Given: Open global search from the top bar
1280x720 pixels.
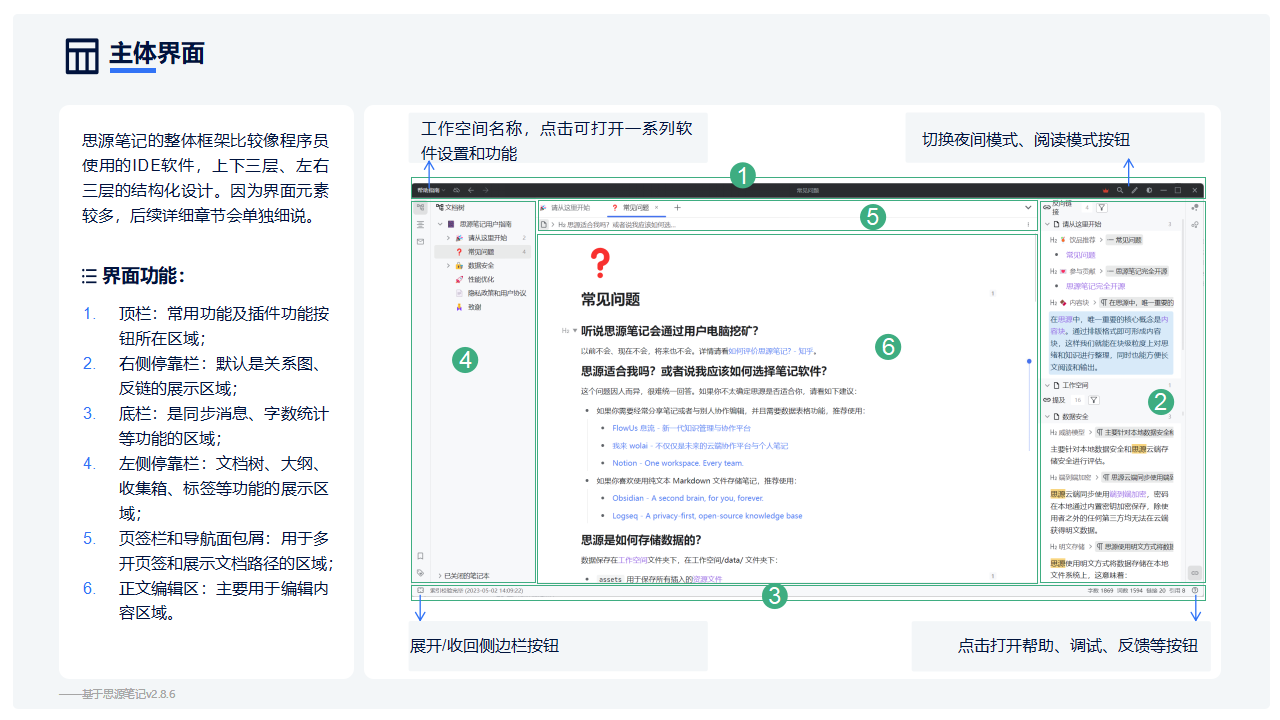Looking at the screenshot, I should pyautogui.click(x=1120, y=190).
